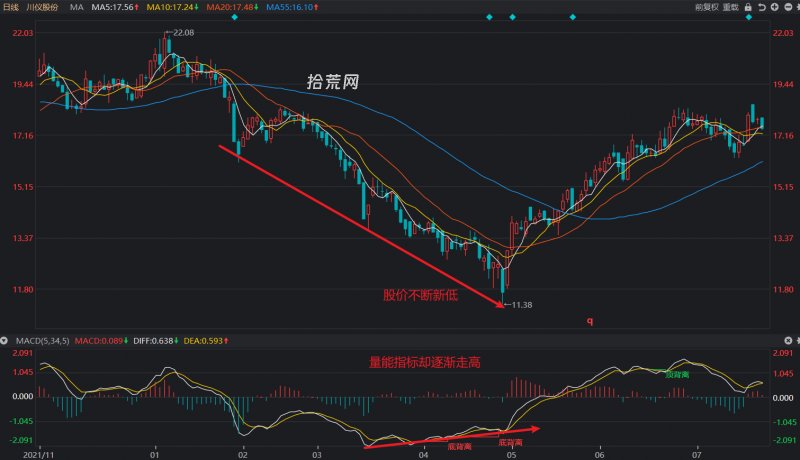Open the 日线 period selector
The width and height of the screenshot is (800, 460).
[11, 7]
